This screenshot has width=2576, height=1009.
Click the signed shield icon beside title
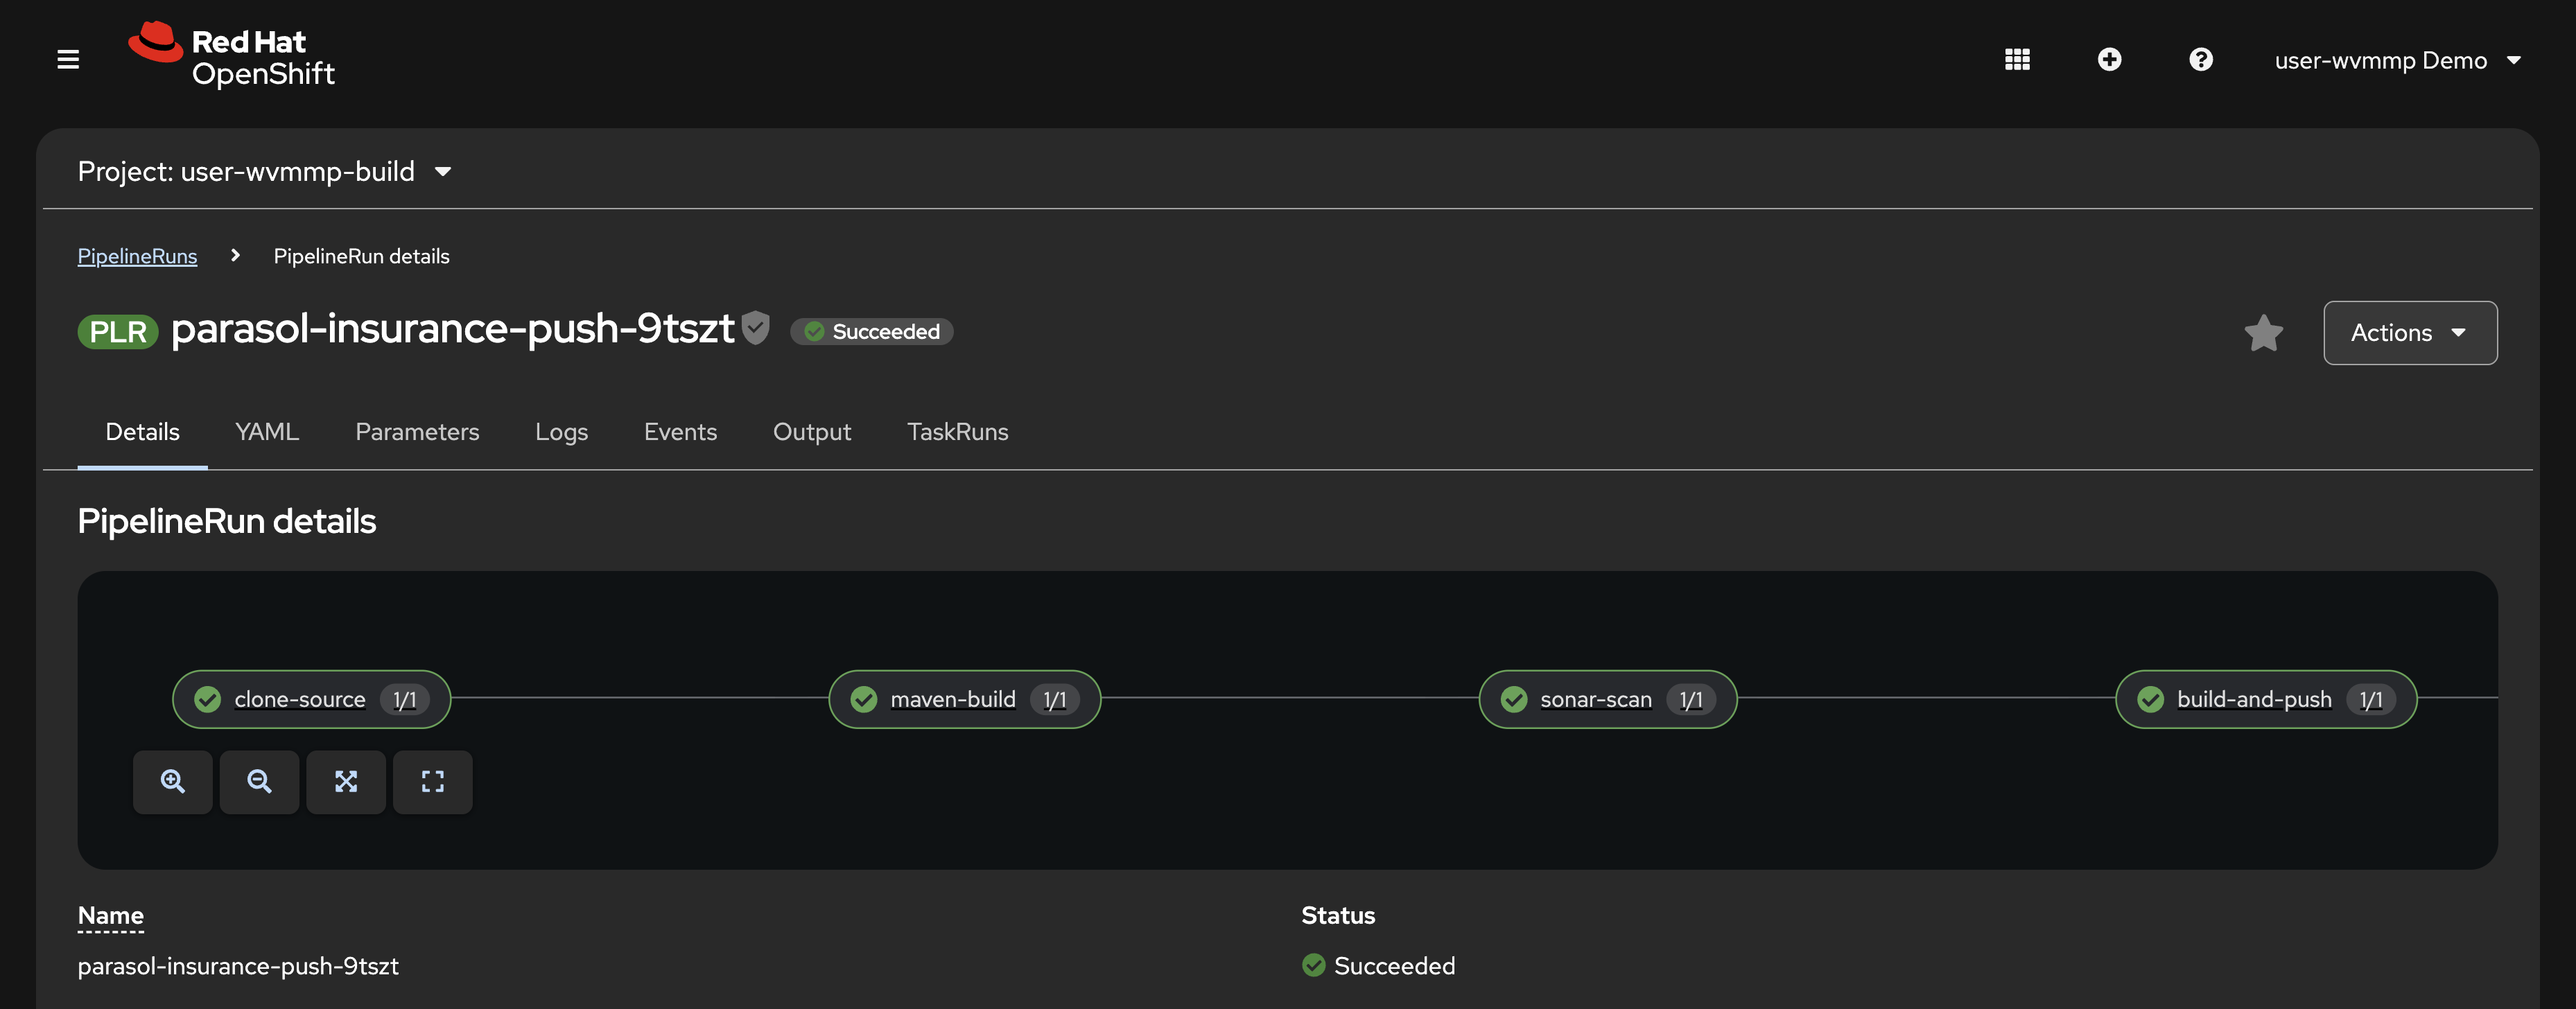tap(756, 327)
